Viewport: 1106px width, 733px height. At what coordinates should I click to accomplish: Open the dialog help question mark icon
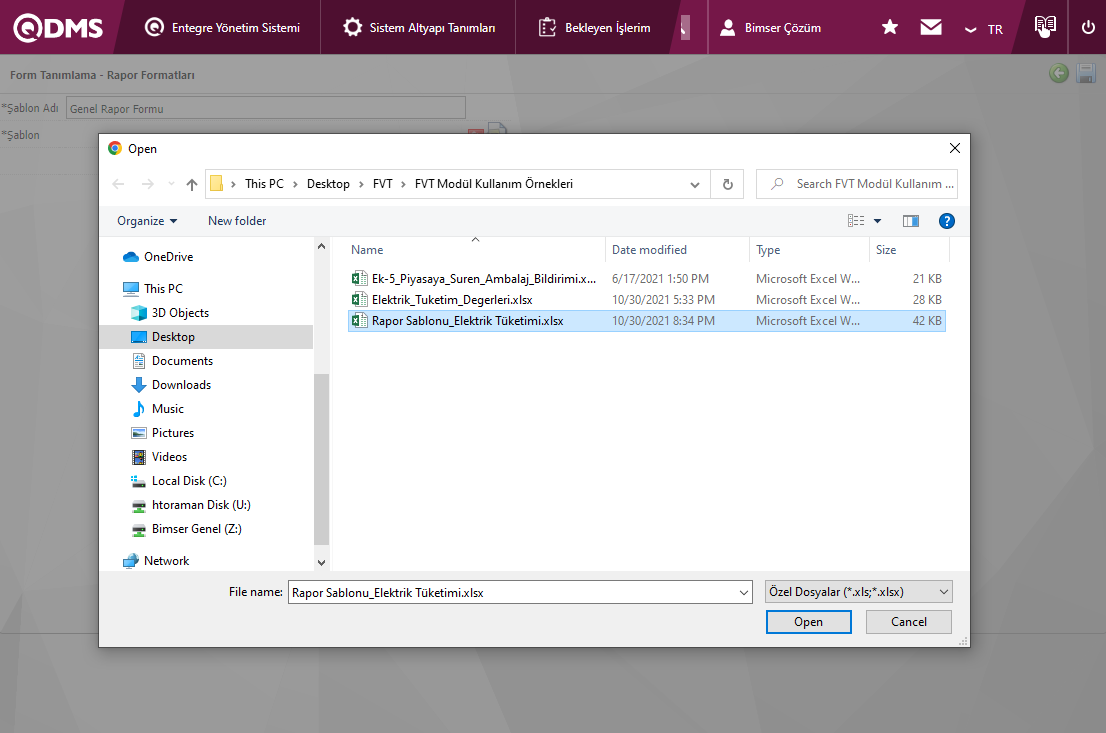[946, 221]
